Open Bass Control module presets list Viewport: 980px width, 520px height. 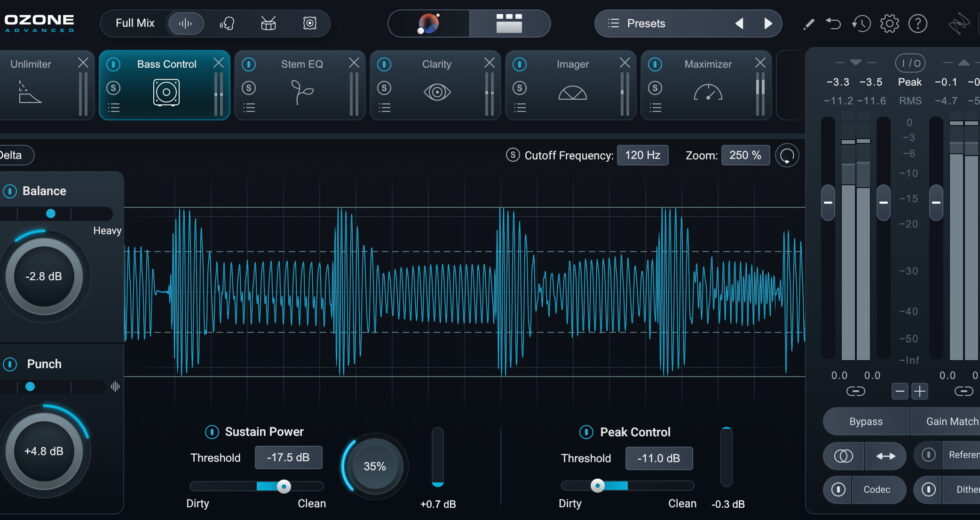tap(113, 108)
